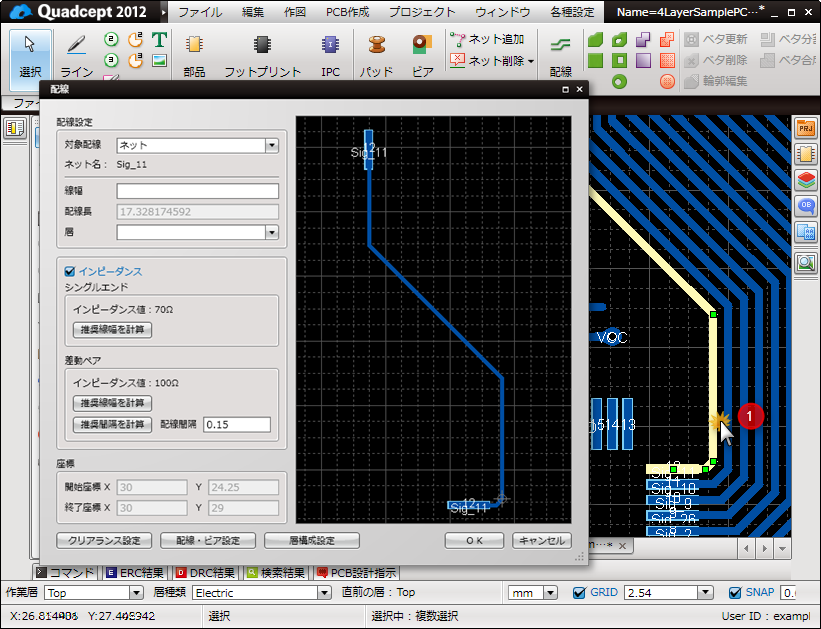The width and height of the screenshot is (821, 629).
Task: Click the 配線 routing tool
Action: tap(561, 55)
